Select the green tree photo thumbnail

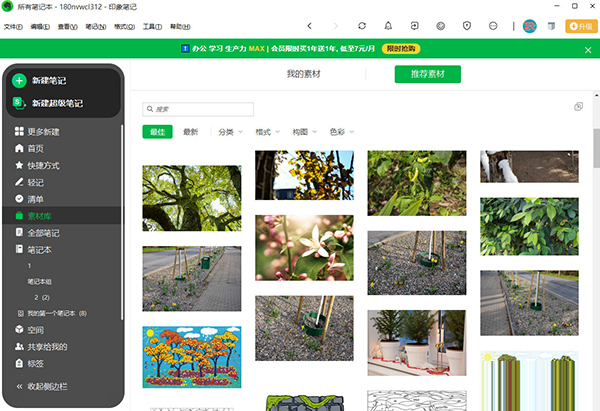192,198
